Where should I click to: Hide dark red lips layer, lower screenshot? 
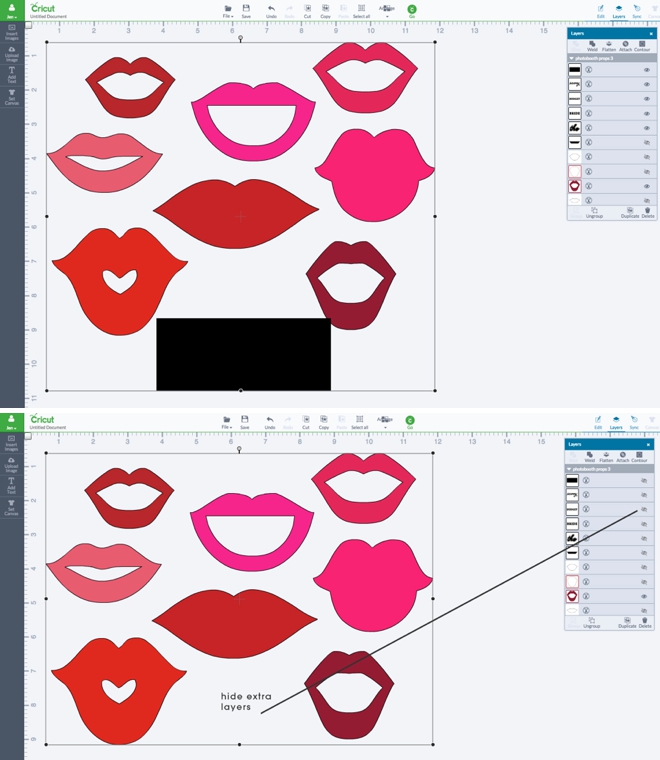point(644,596)
